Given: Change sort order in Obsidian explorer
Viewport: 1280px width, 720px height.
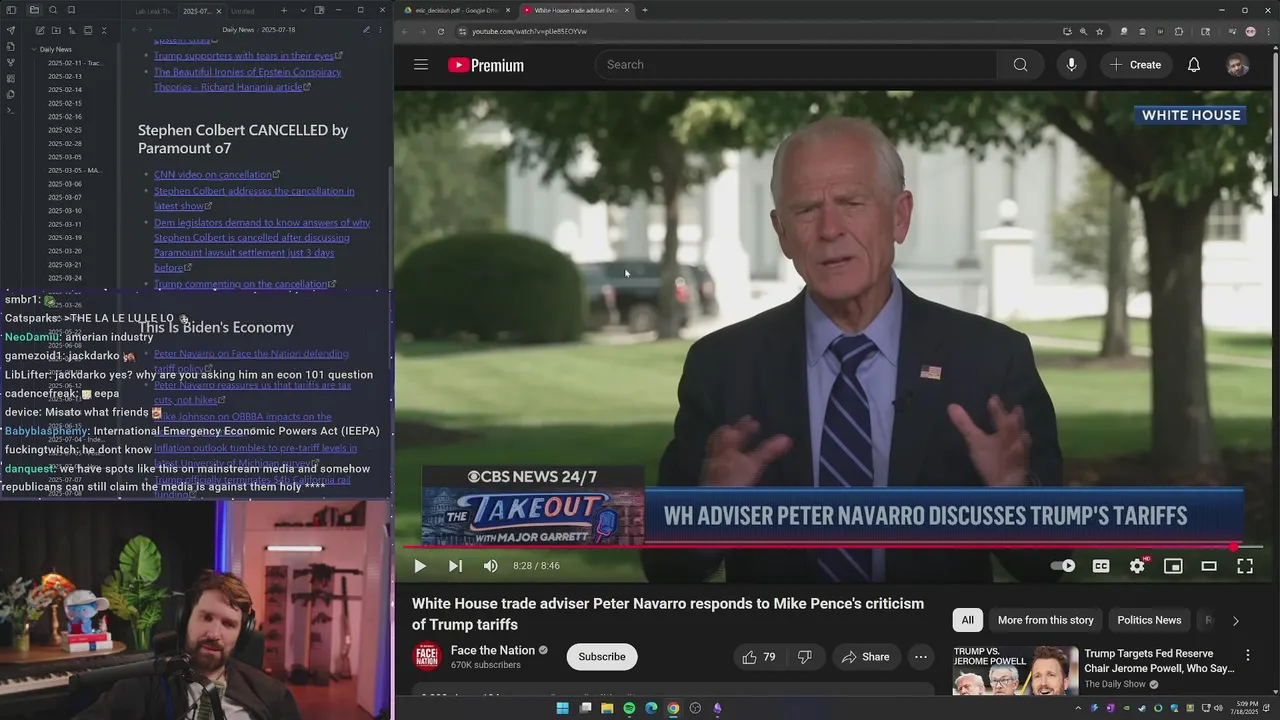Looking at the screenshot, I should coord(72,30).
